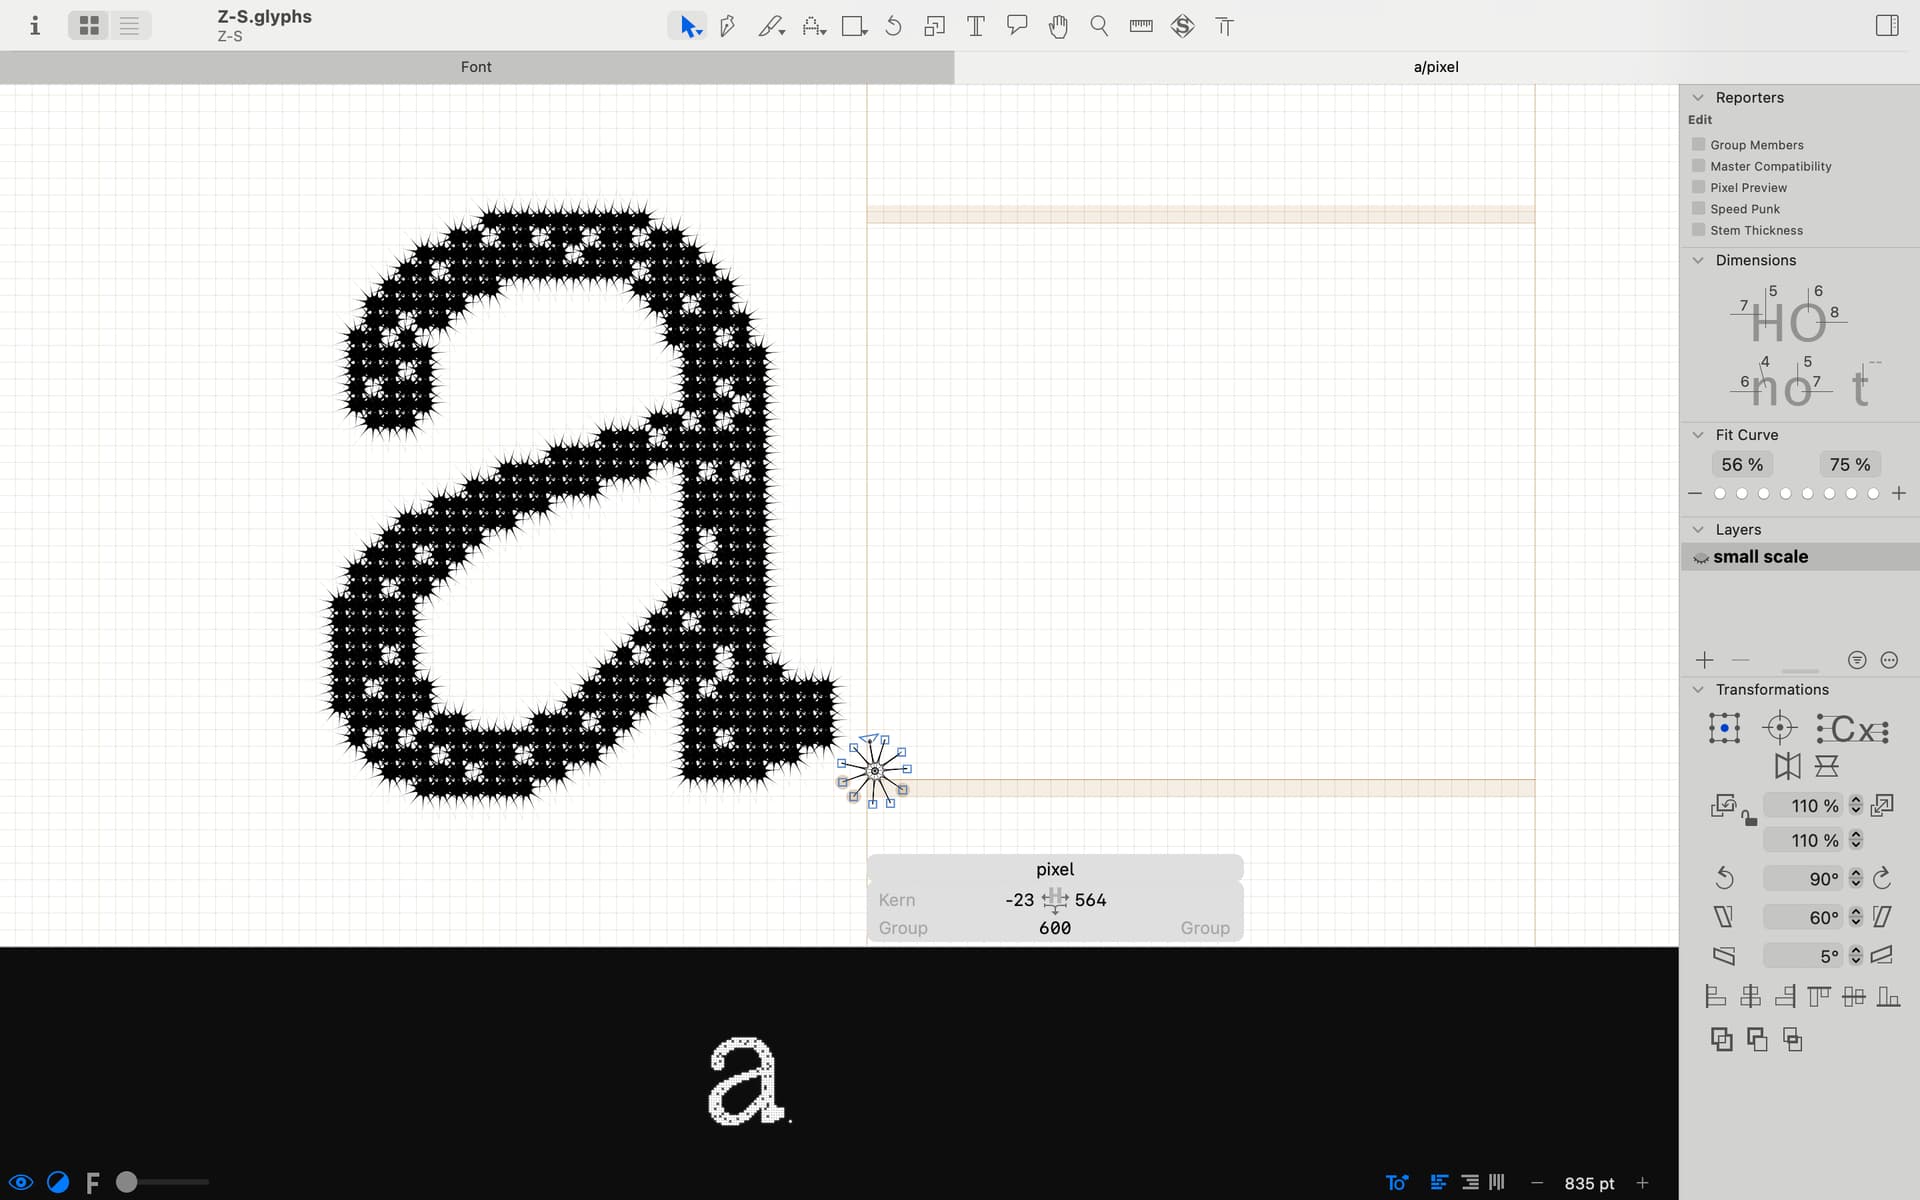The image size is (1920, 1200).
Task: Select the Draw (pen) tool
Action: (x=728, y=26)
